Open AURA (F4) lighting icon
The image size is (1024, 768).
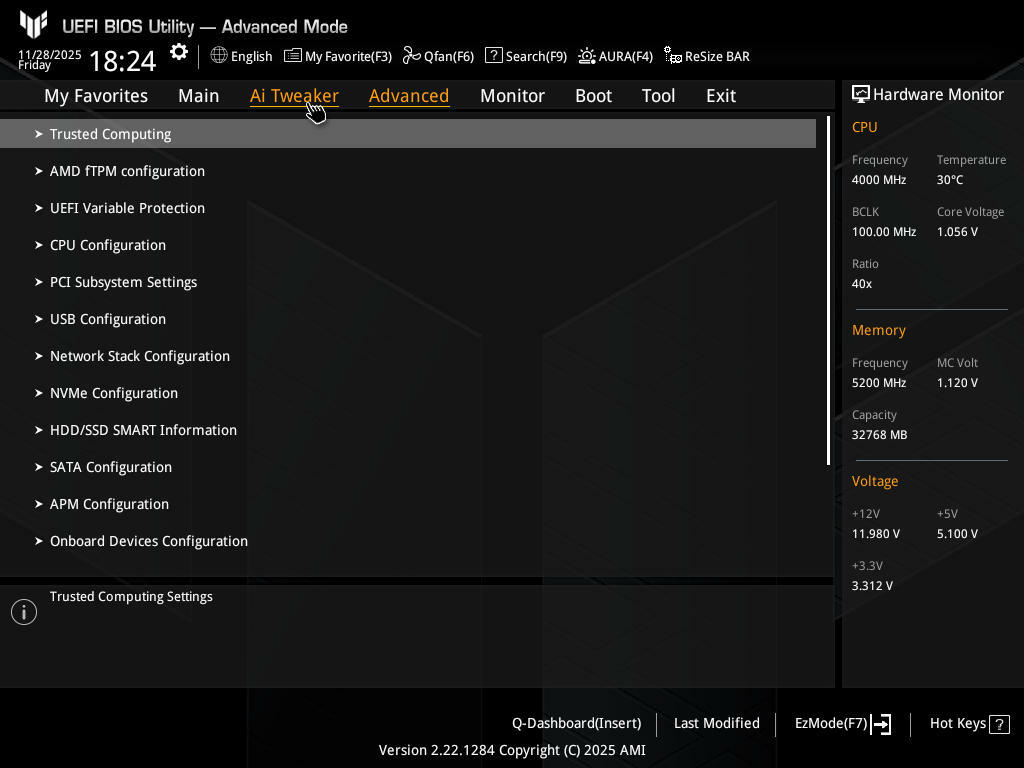point(587,56)
